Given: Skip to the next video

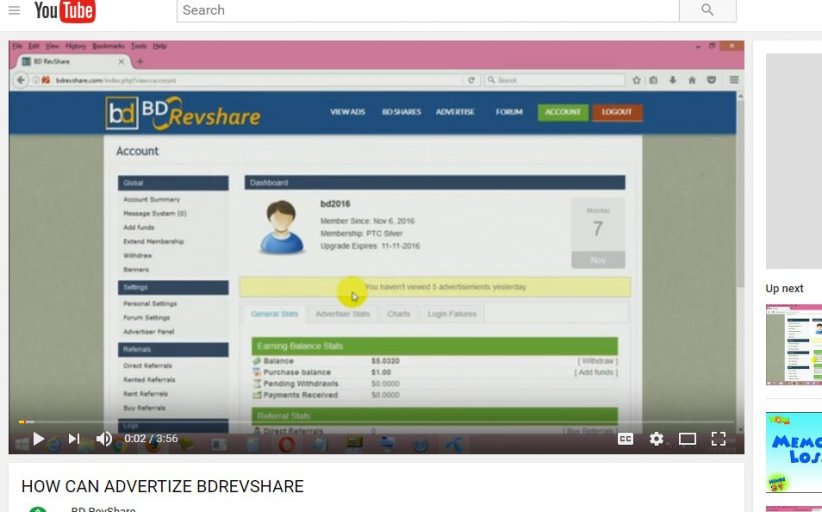Looking at the screenshot, I should point(73,438).
